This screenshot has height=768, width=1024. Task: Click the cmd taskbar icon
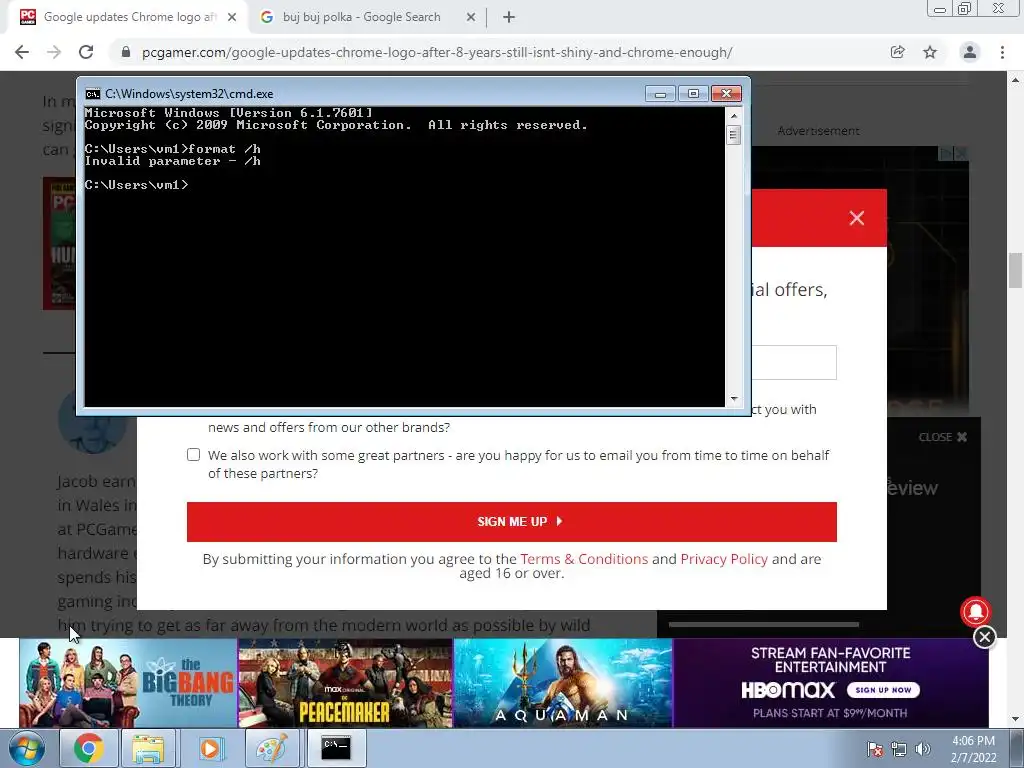click(x=336, y=748)
